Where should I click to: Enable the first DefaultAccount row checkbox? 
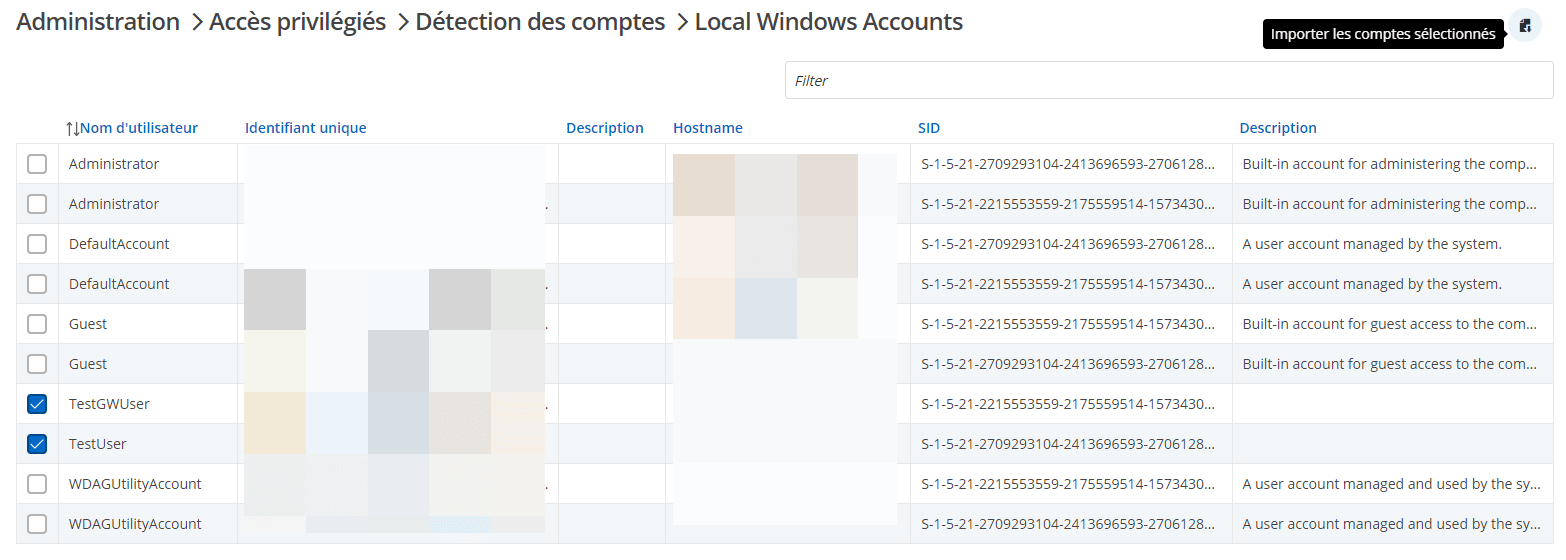(x=37, y=244)
